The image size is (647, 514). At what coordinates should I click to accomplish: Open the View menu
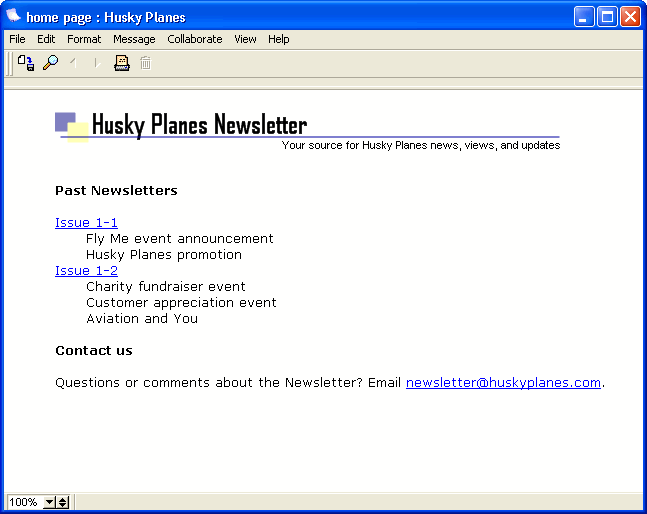[245, 39]
